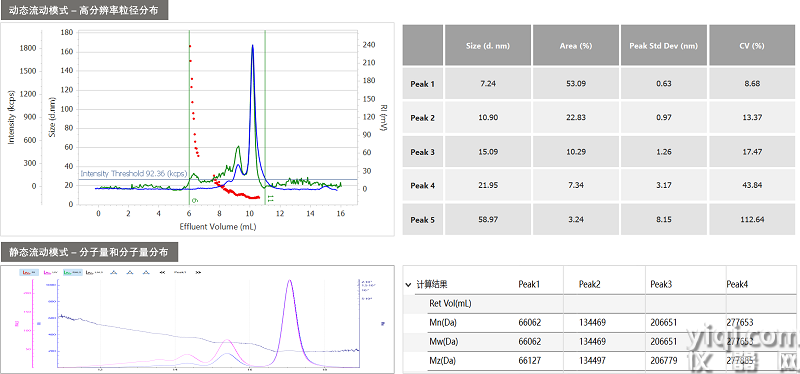Click the Size (d. nm) column header
The height and width of the screenshot is (374, 800).
click(488, 45)
